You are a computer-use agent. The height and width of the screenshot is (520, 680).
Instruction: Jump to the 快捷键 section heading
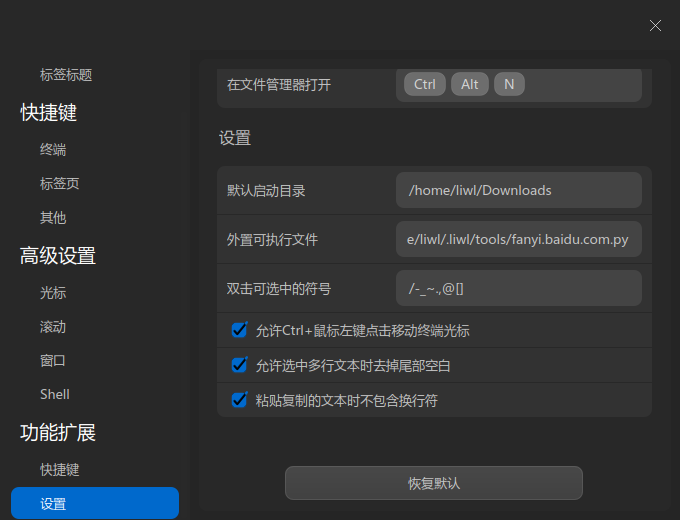click(49, 113)
